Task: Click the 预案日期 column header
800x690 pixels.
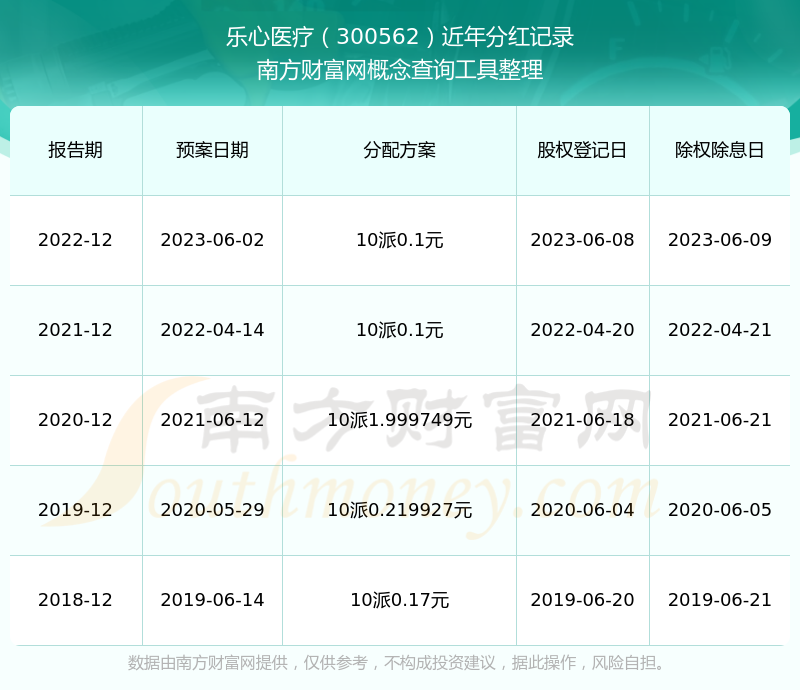Action: [x=212, y=150]
